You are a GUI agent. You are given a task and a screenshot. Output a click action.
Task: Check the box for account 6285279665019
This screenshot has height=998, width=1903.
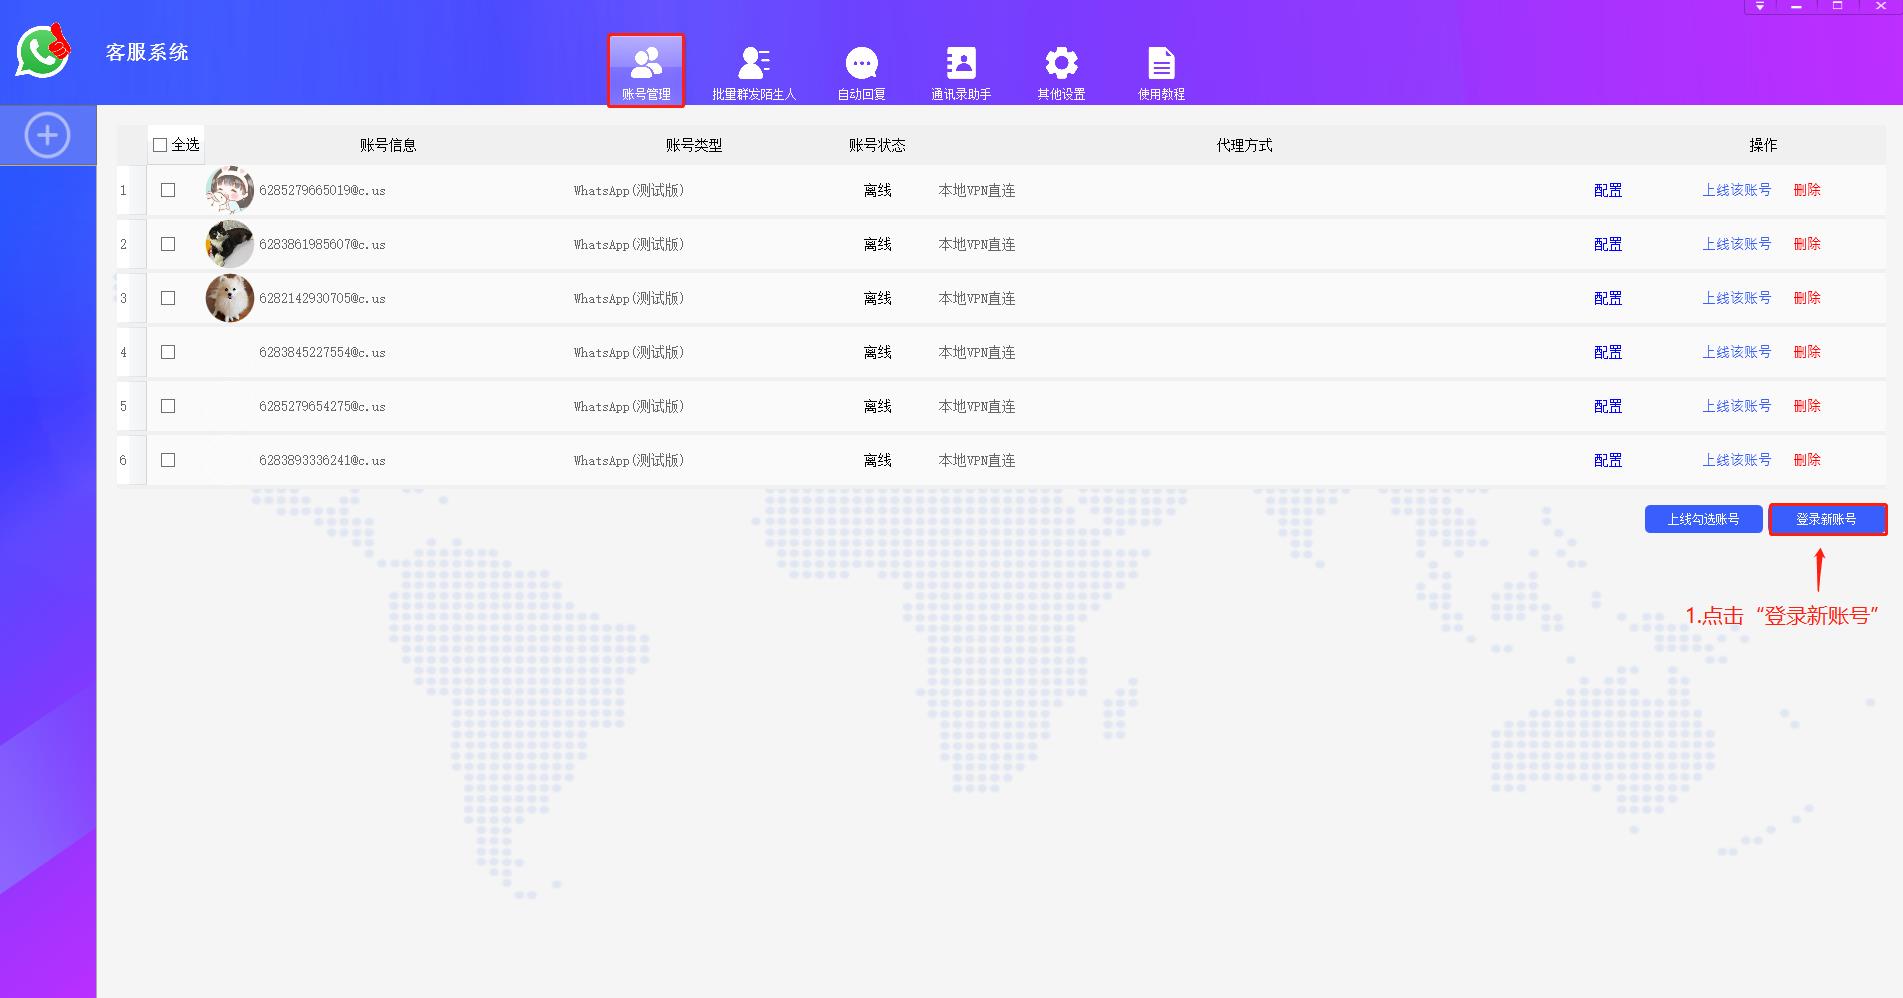coord(168,190)
